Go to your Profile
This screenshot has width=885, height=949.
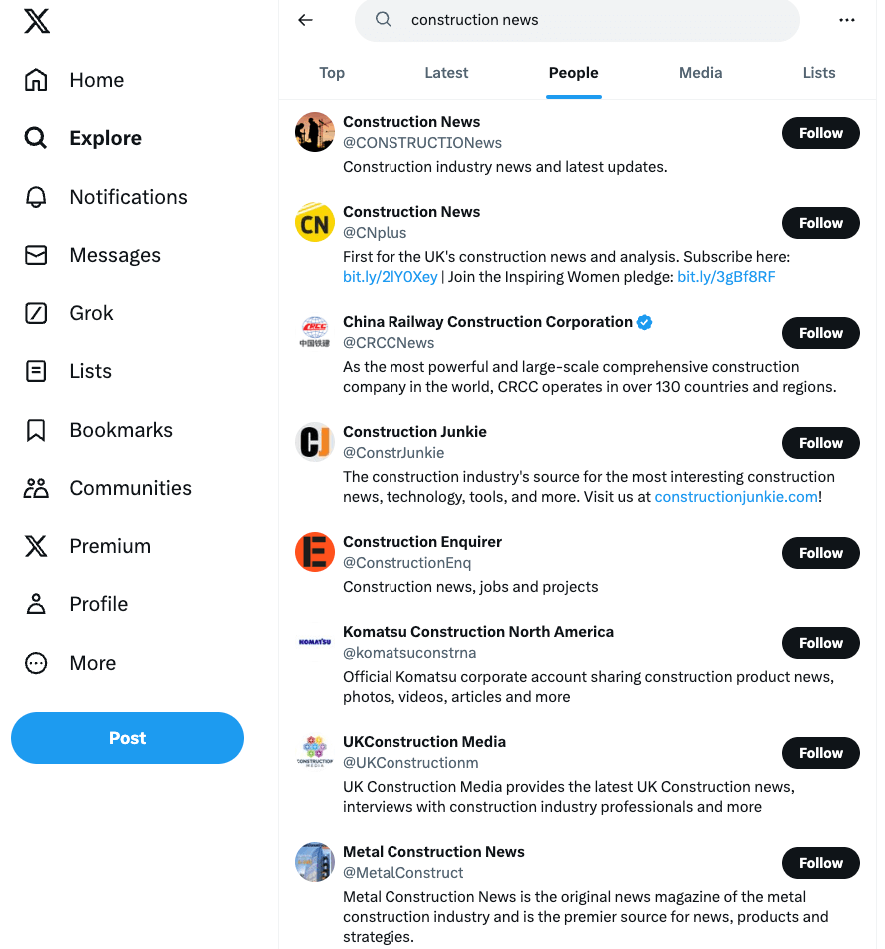98,604
